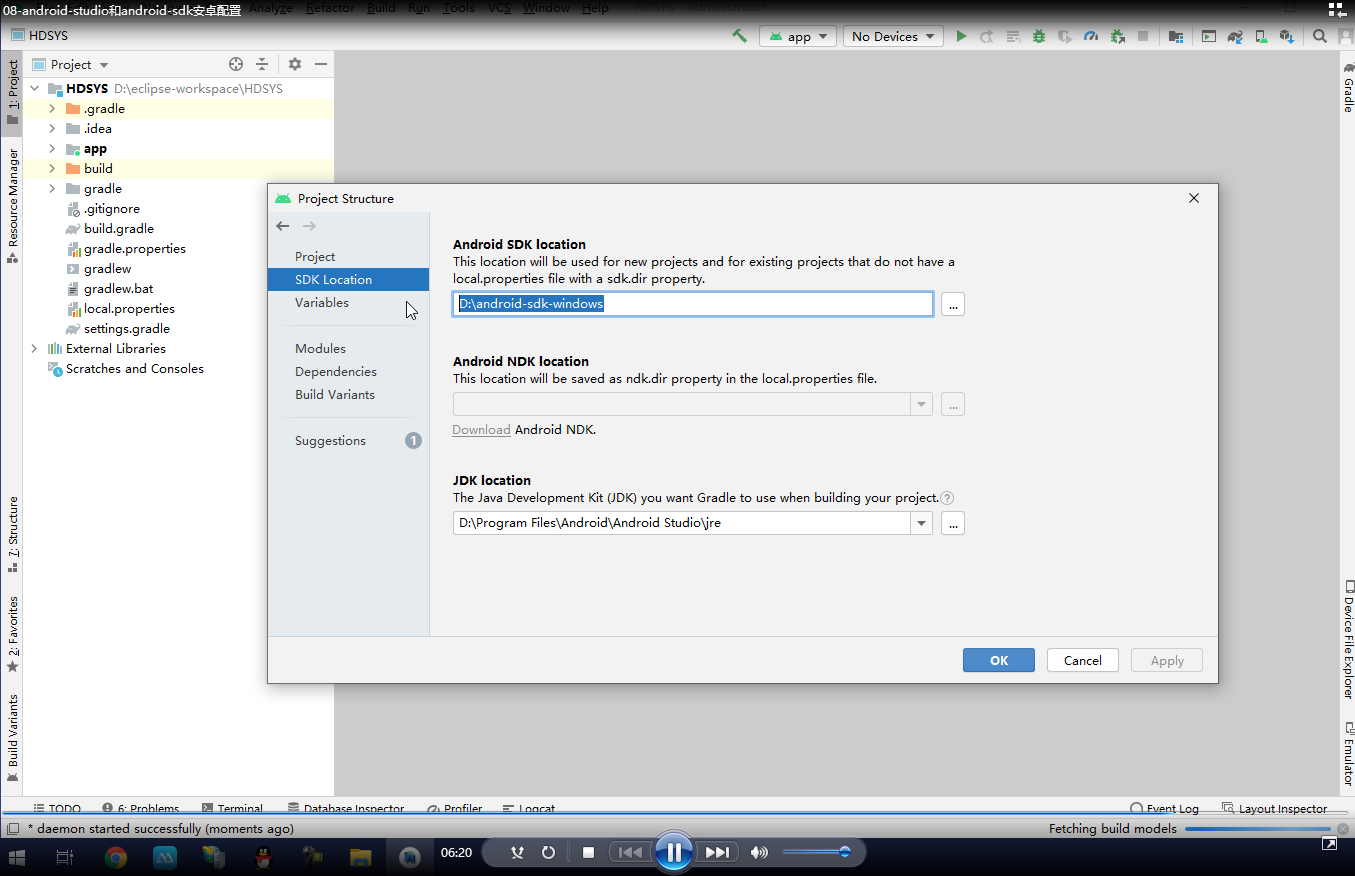
Task: Open the SDK Manager icon
Action: [x=1286, y=36]
